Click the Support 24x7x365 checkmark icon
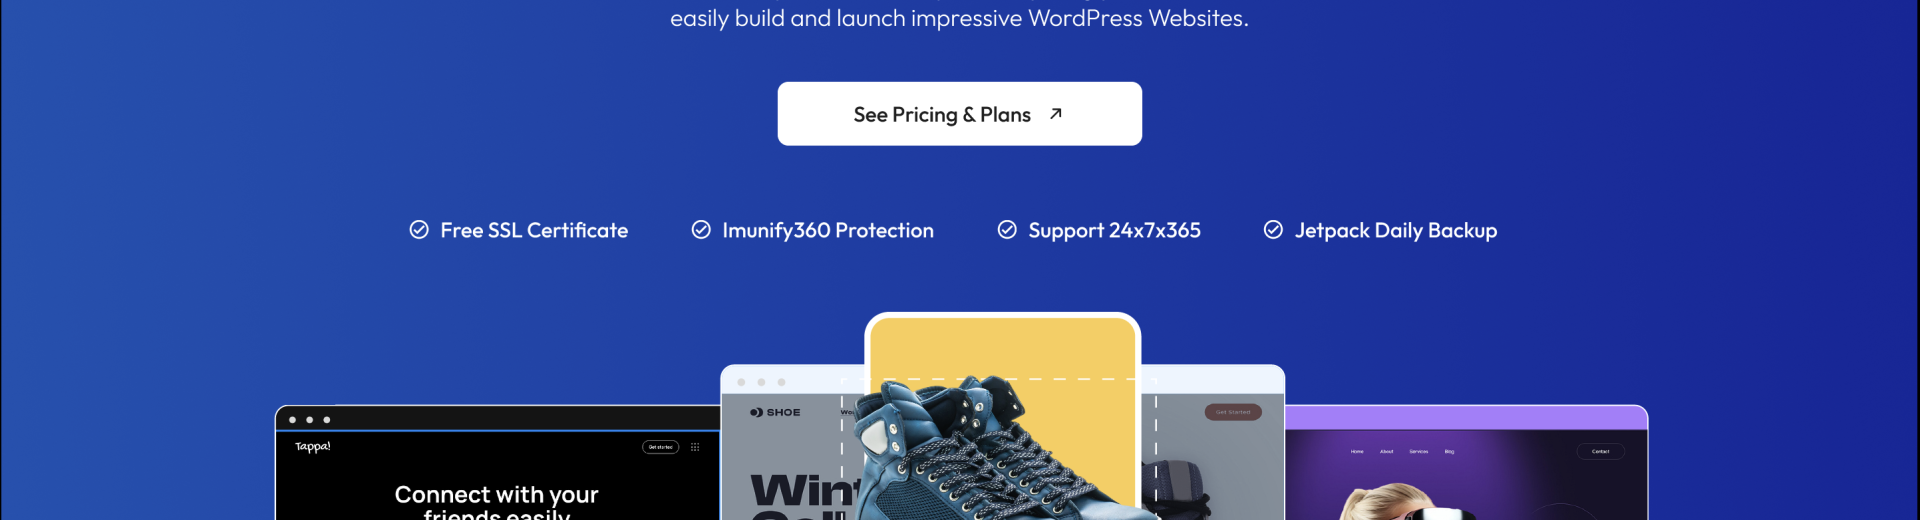Viewport: 1920px width, 520px height. [1007, 230]
